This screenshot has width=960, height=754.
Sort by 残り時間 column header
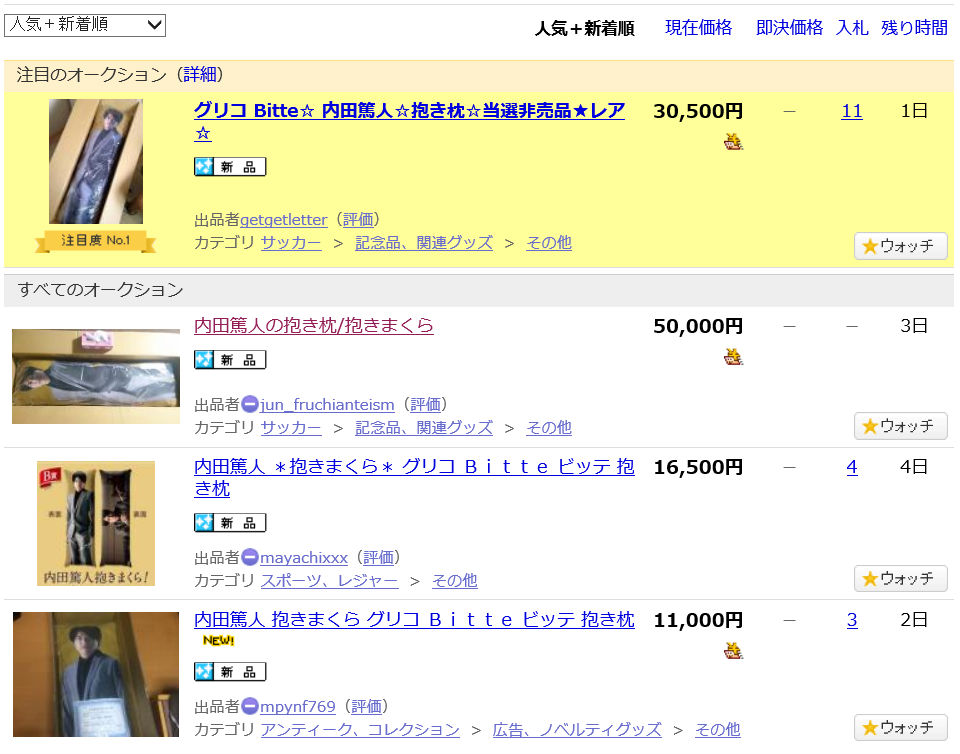(x=914, y=28)
